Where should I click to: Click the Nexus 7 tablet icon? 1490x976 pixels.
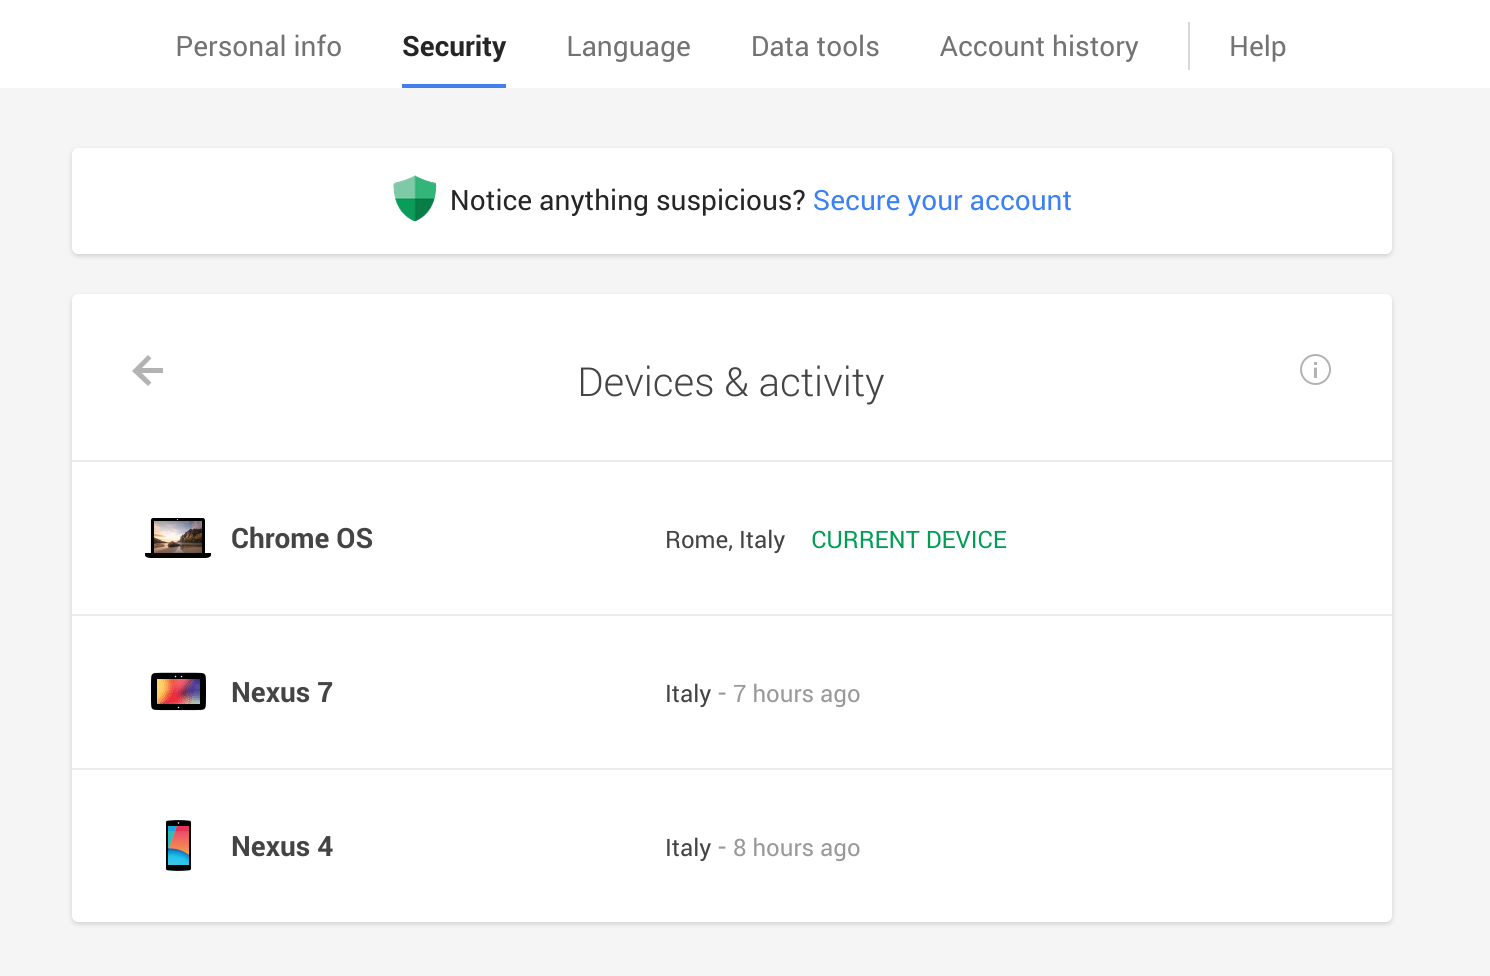[x=177, y=691]
